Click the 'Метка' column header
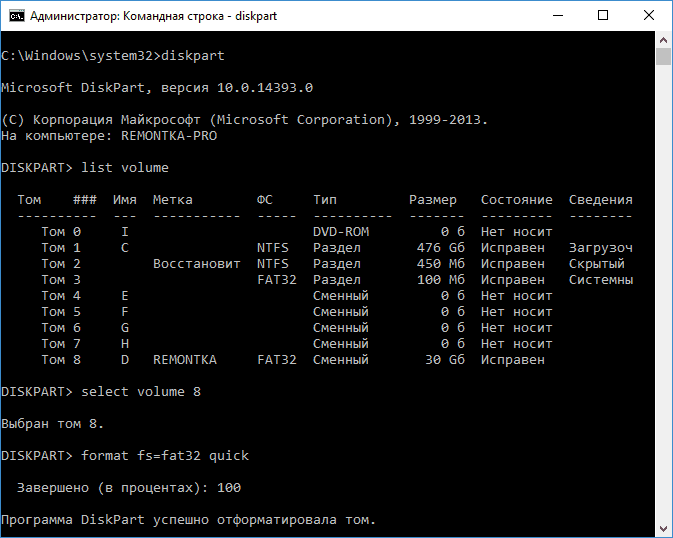 [173, 200]
